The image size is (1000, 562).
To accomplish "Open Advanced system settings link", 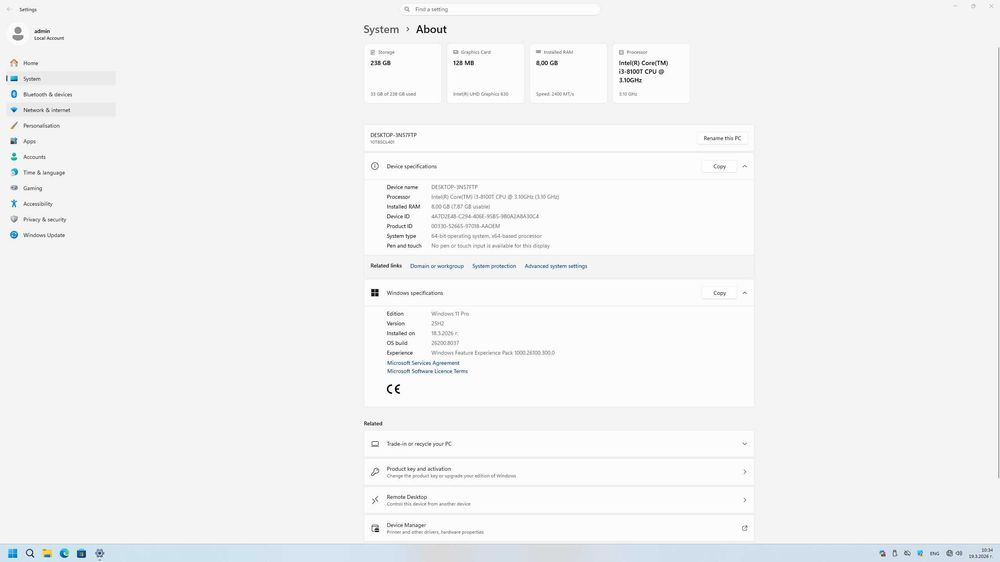I will (x=555, y=266).
